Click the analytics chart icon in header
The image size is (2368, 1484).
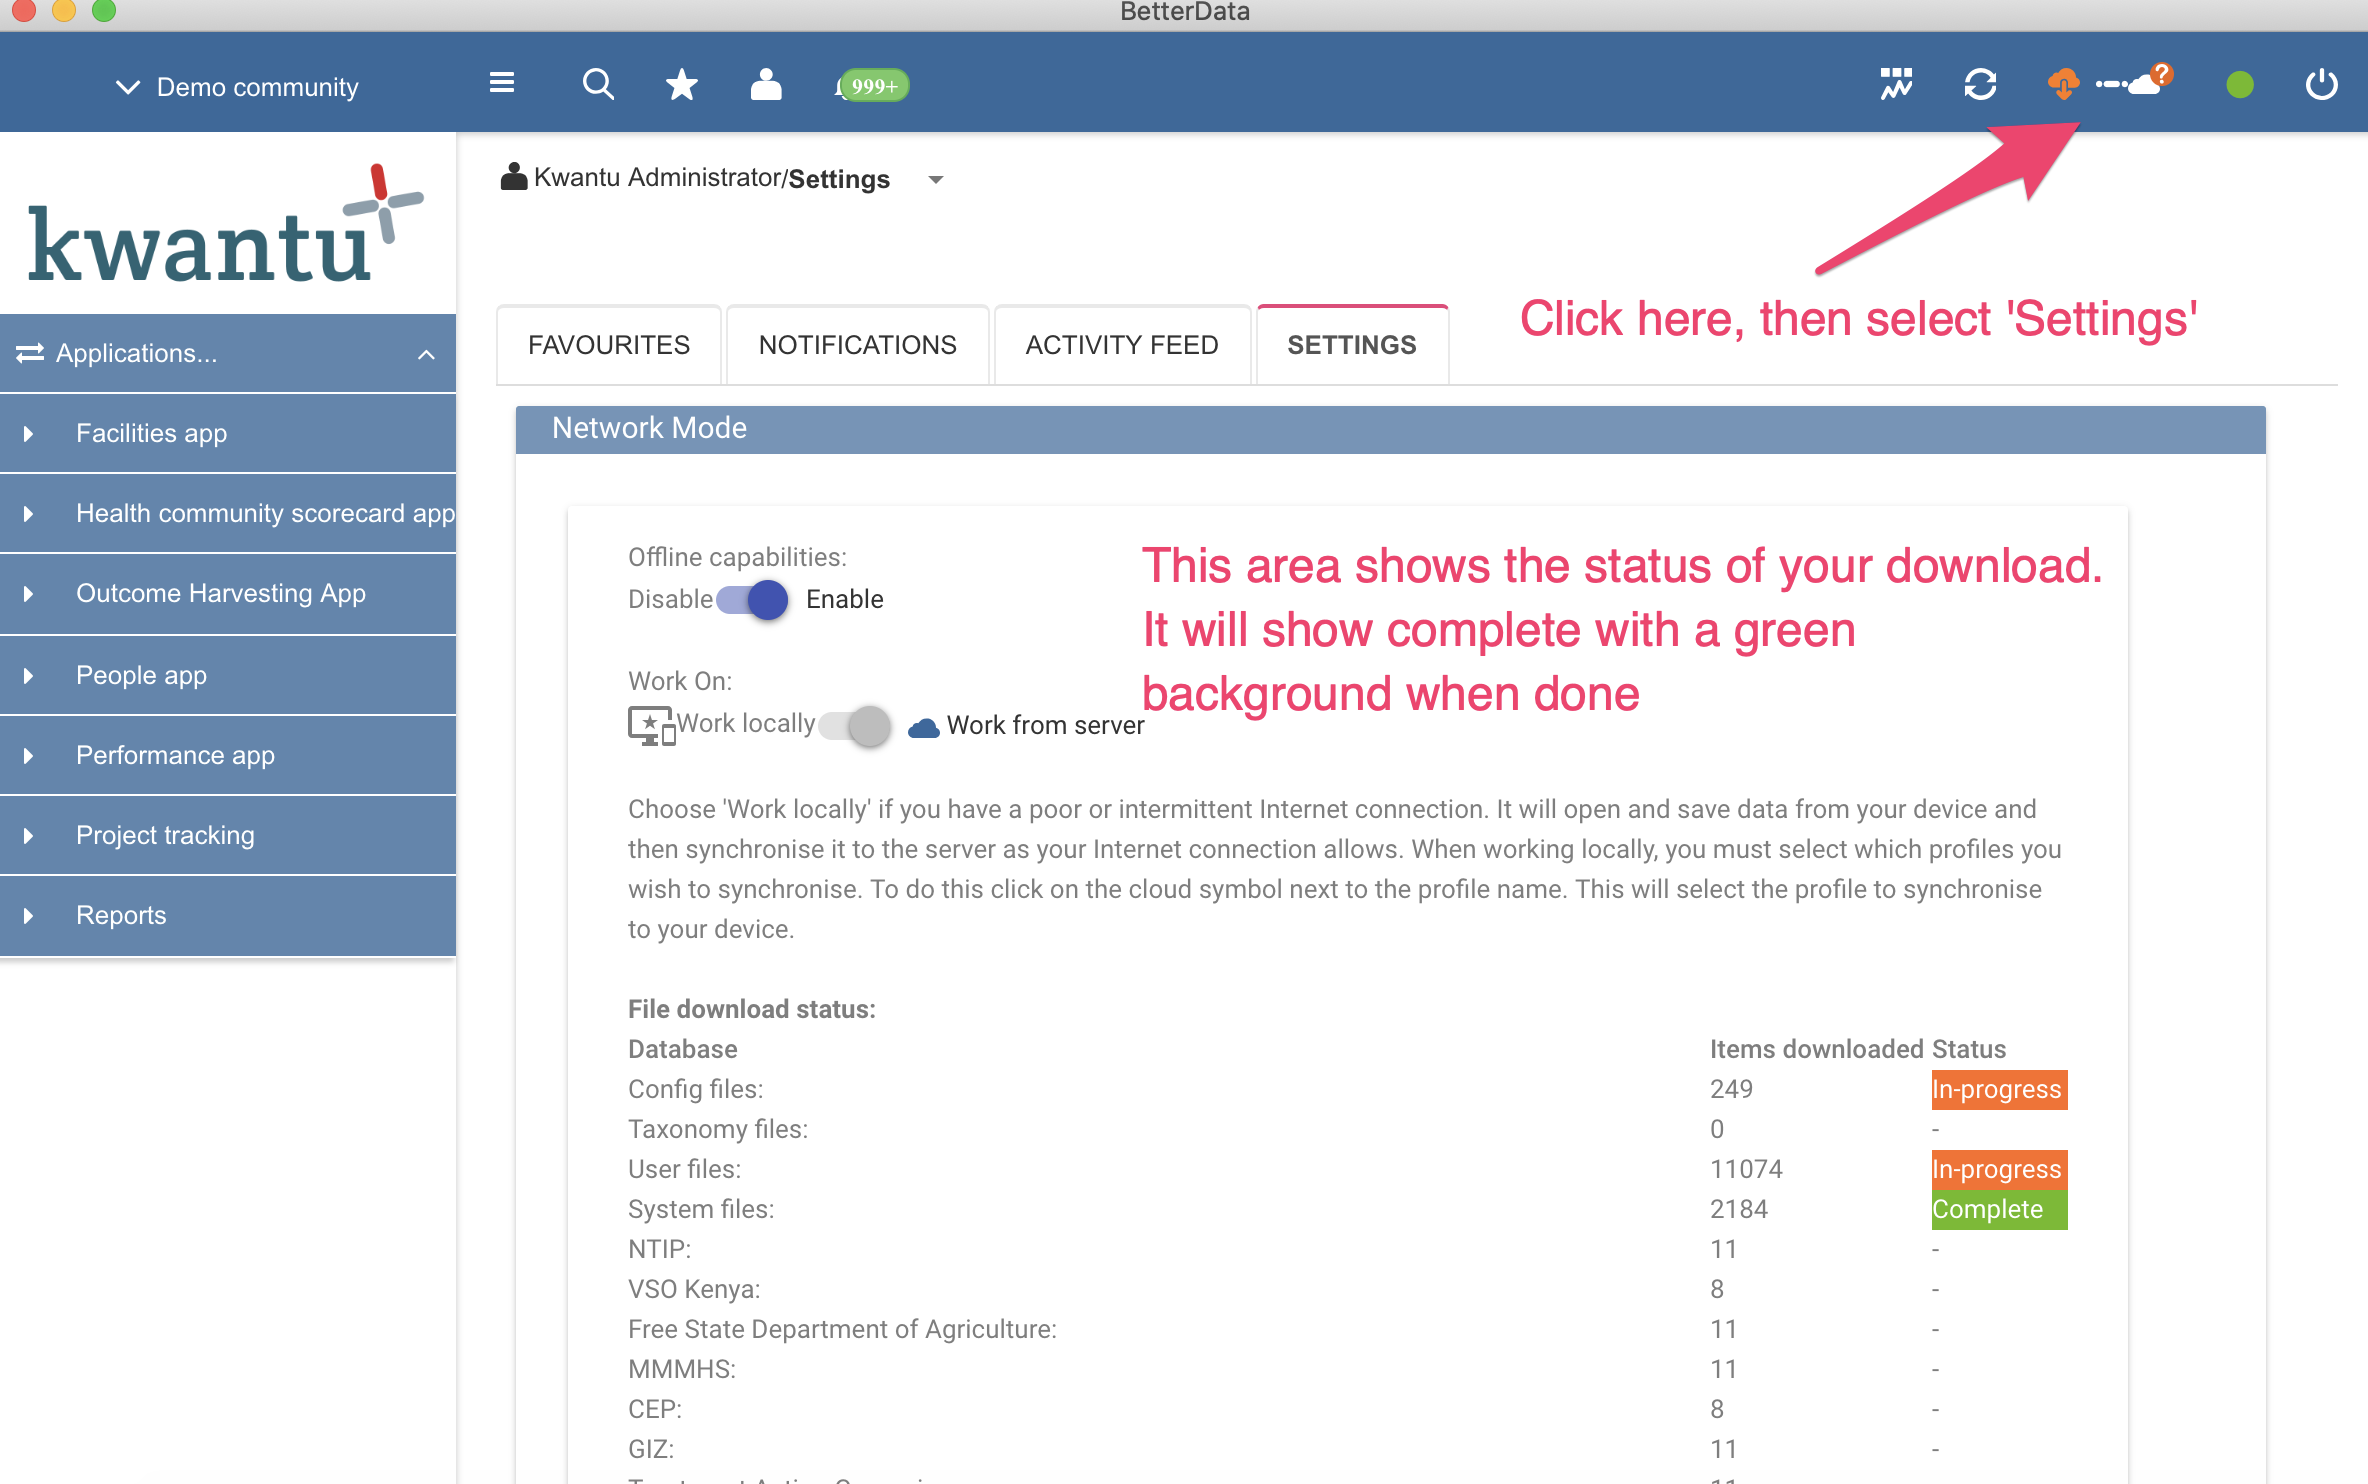point(1896,85)
